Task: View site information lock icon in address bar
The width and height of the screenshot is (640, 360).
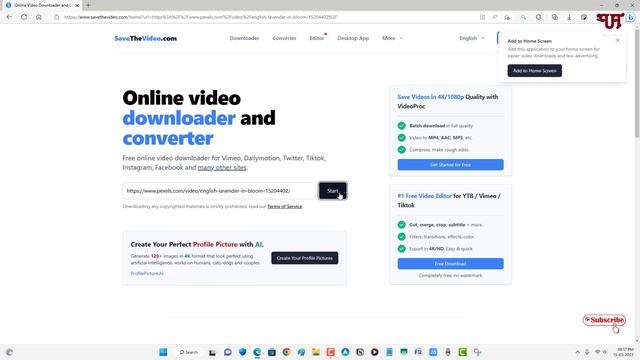Action: point(57,17)
